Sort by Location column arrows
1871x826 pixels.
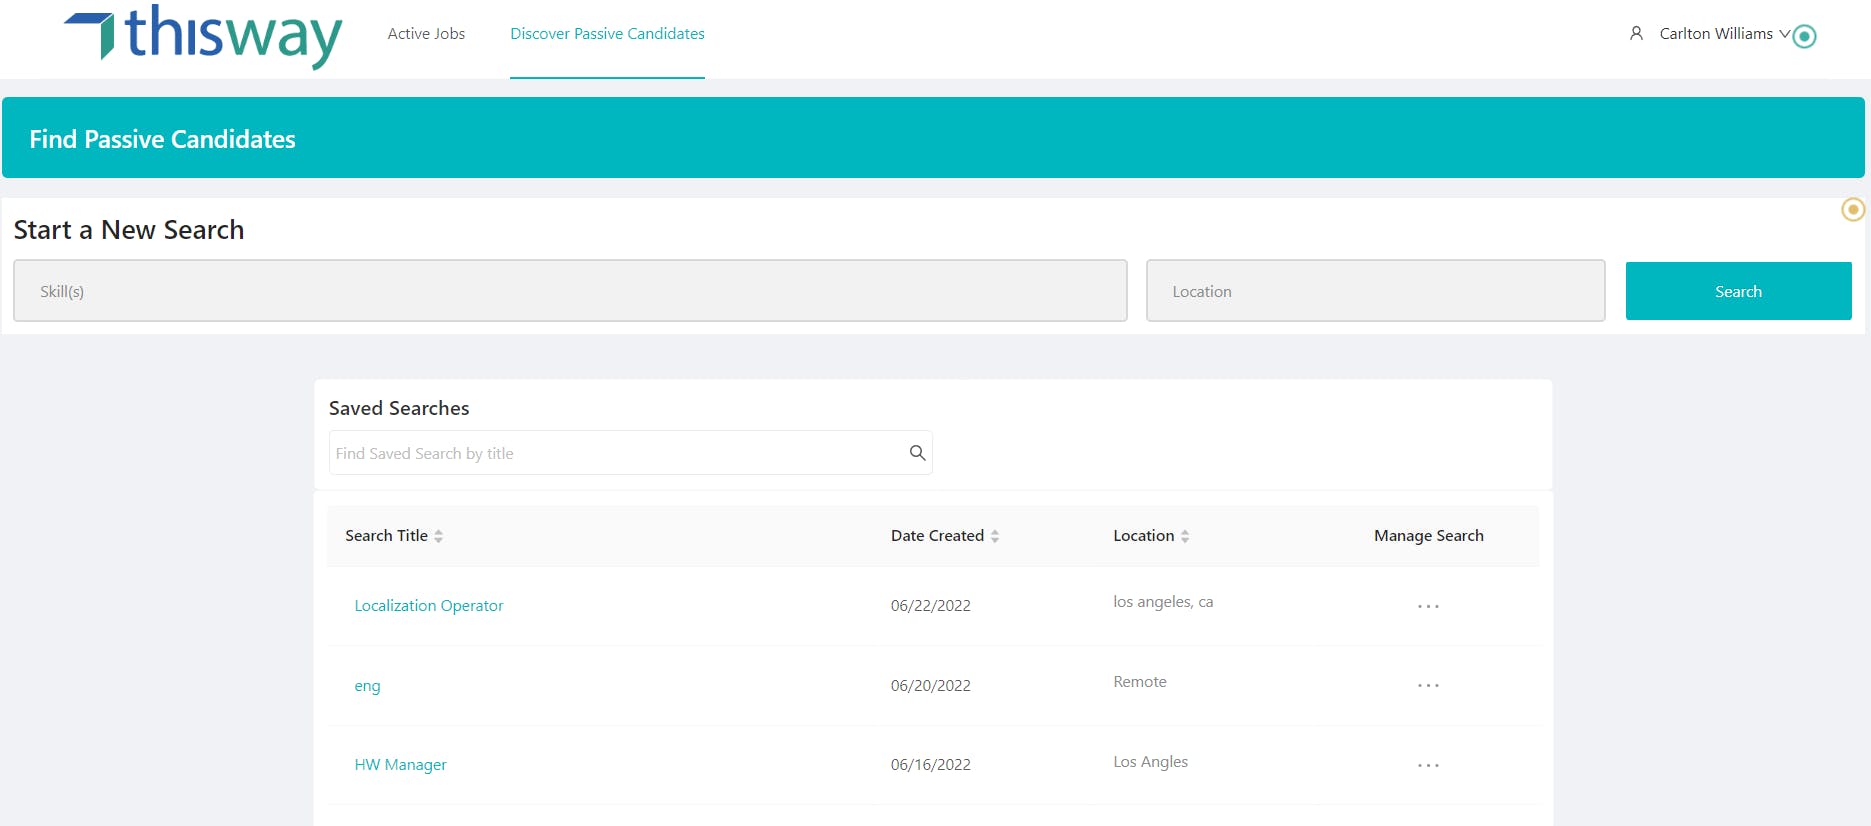(x=1185, y=536)
